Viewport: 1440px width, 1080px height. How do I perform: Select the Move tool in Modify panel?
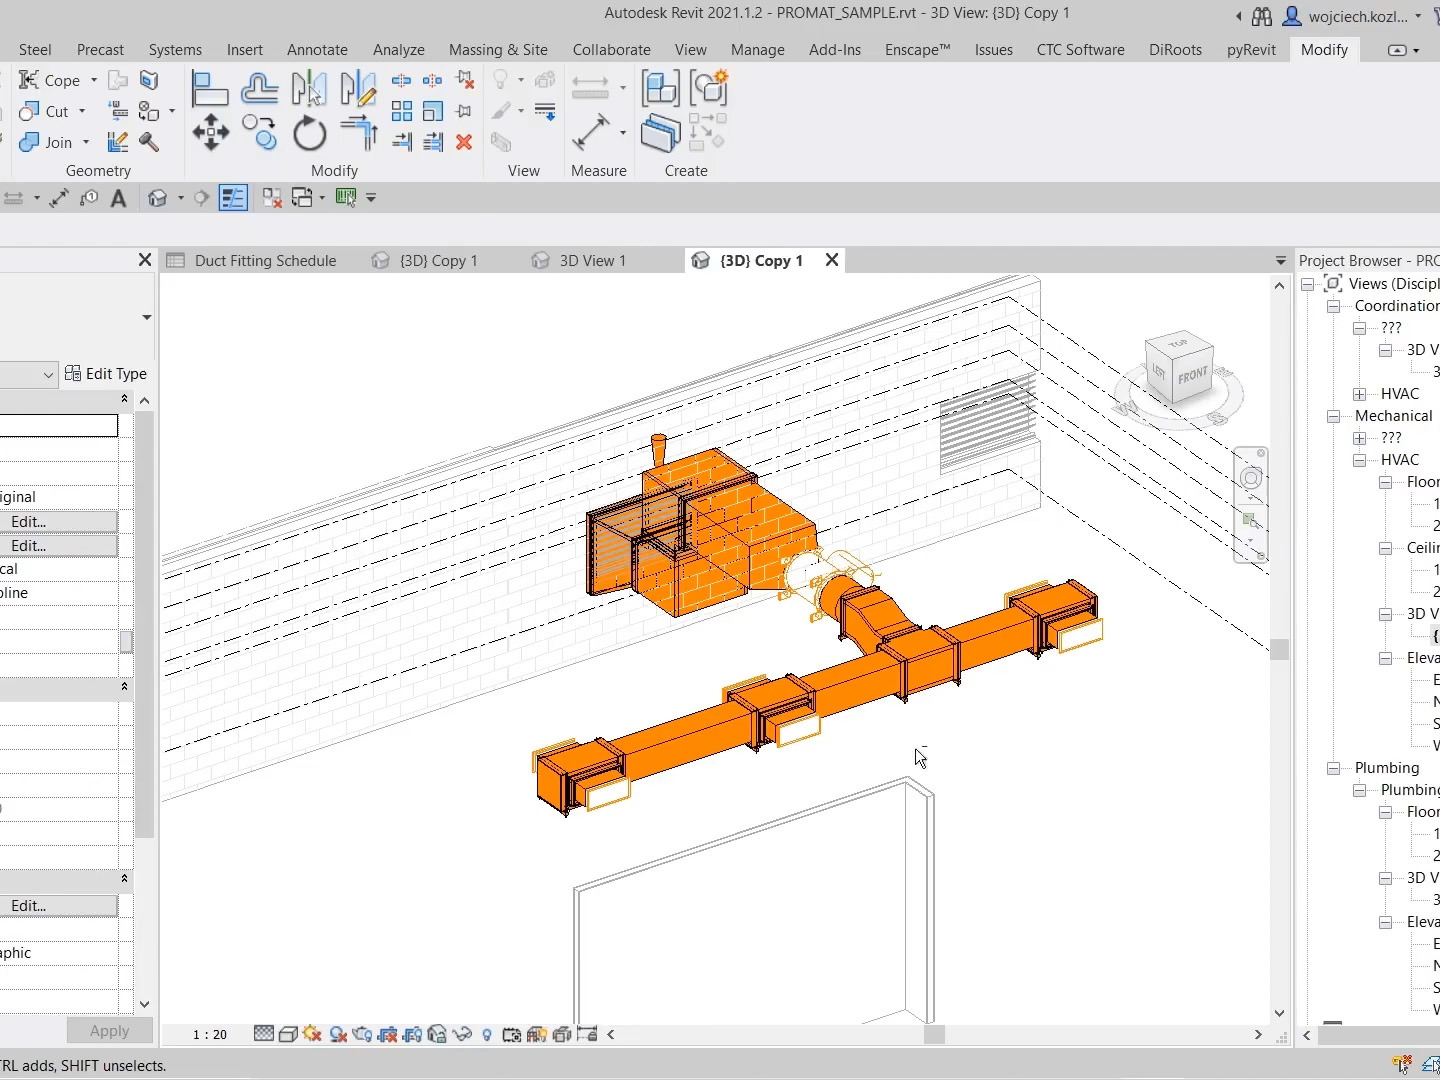tap(210, 132)
